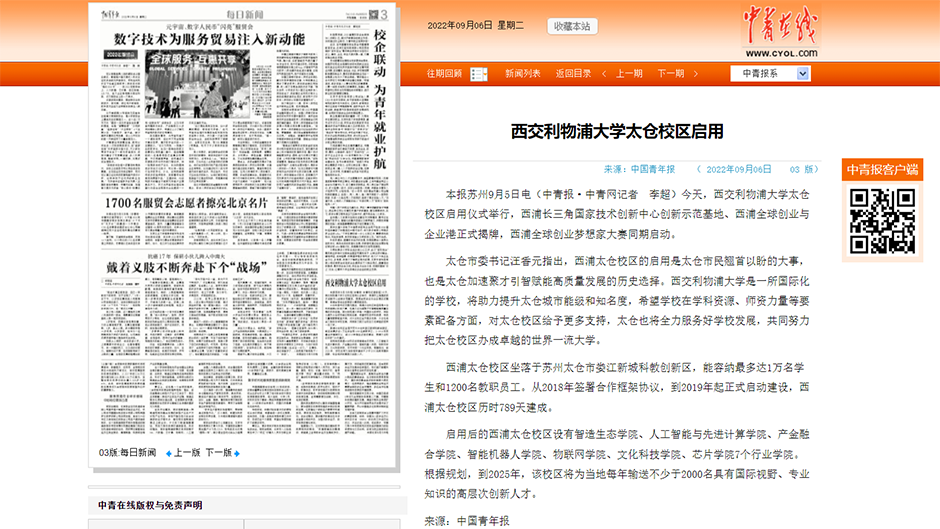Click 03版:每日新闻 label
Screen dimensions: 940x529
[x=127, y=453]
